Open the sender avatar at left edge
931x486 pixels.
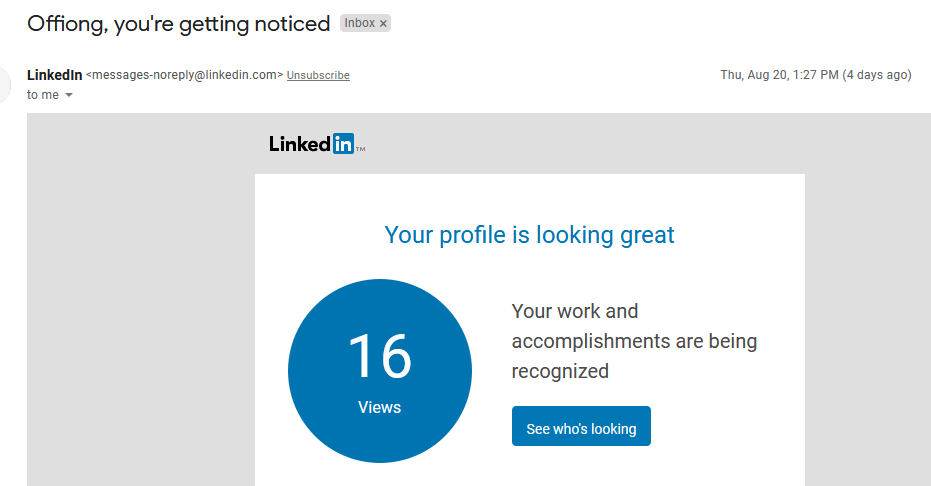click(5, 85)
